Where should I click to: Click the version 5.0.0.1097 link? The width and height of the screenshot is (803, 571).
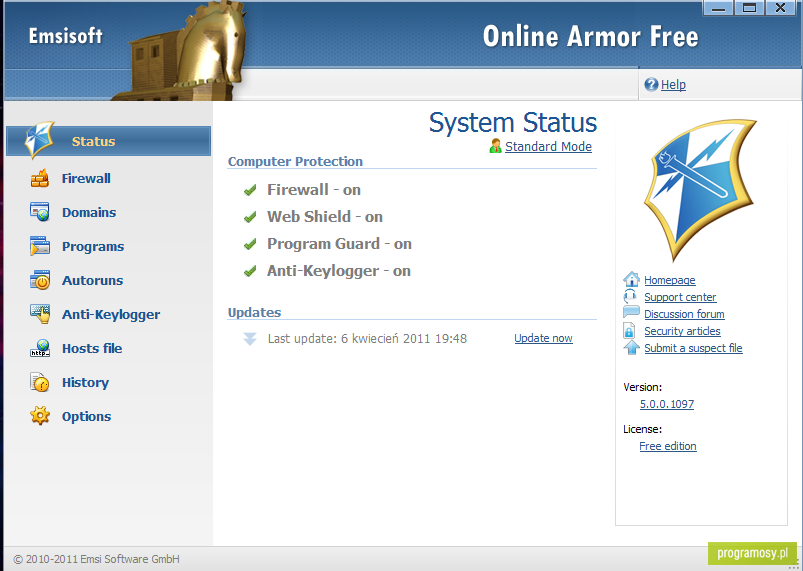[x=667, y=404]
